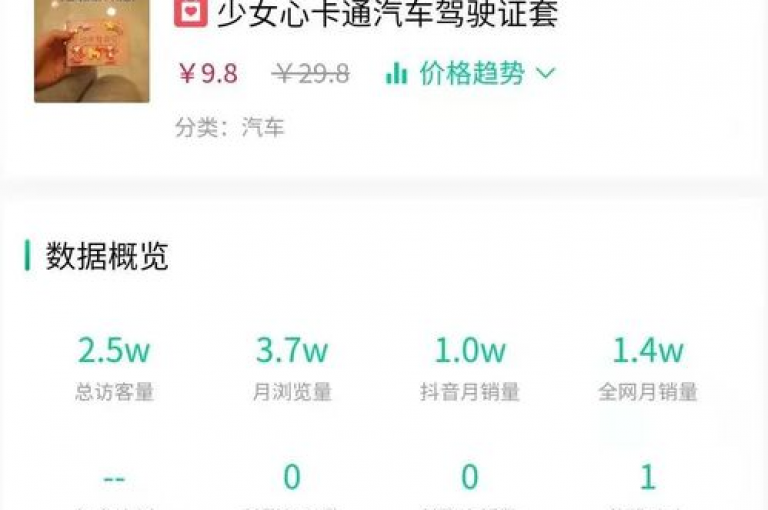Click the 总访客量 label
The height and width of the screenshot is (510, 768).
114,392
